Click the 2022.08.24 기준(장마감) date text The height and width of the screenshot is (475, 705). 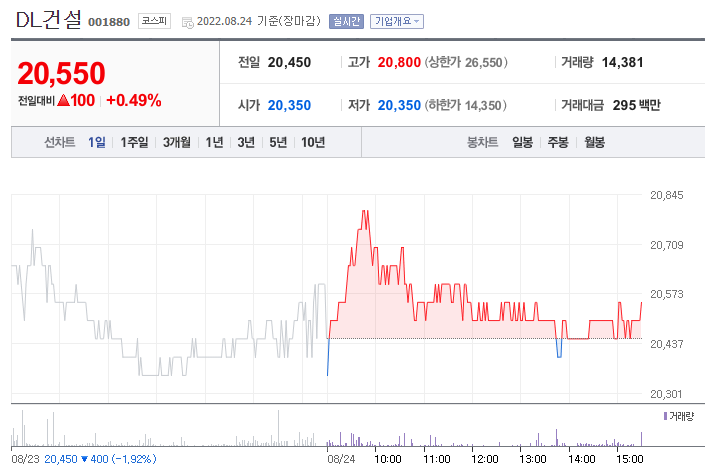[259, 21]
